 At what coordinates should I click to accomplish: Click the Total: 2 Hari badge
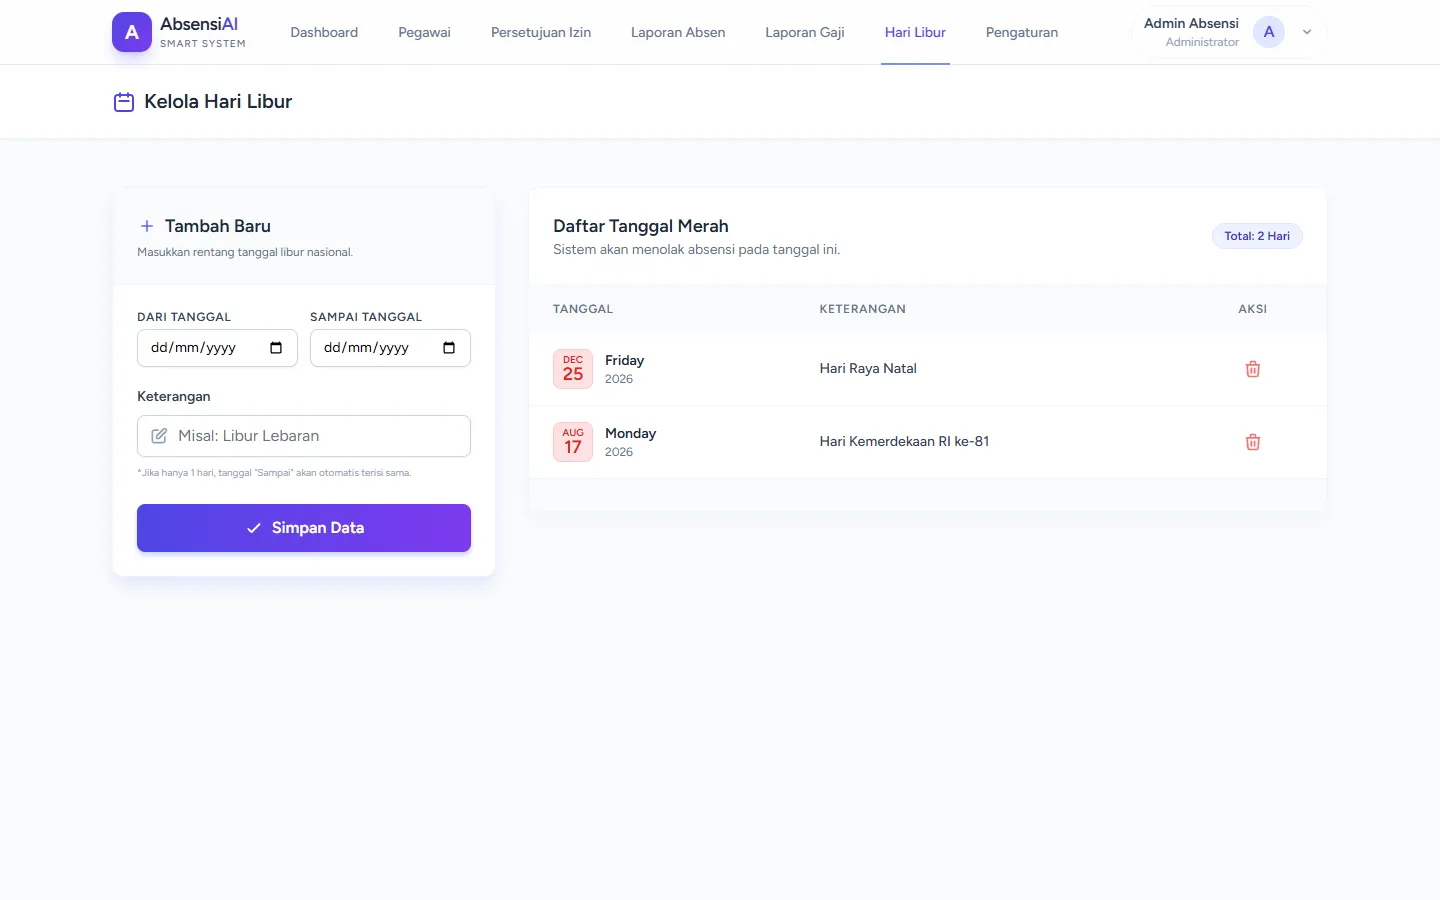[1257, 236]
